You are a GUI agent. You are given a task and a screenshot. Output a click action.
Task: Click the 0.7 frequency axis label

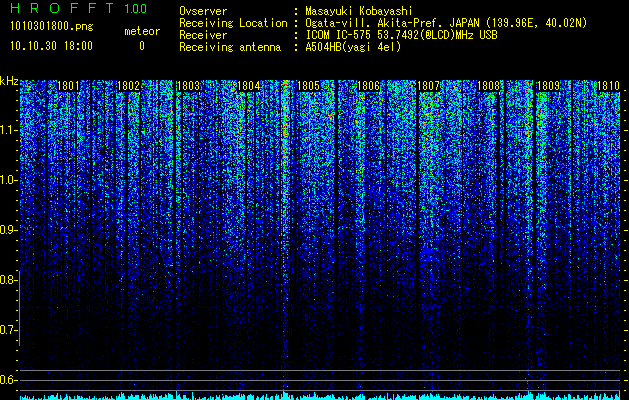pos(7,330)
